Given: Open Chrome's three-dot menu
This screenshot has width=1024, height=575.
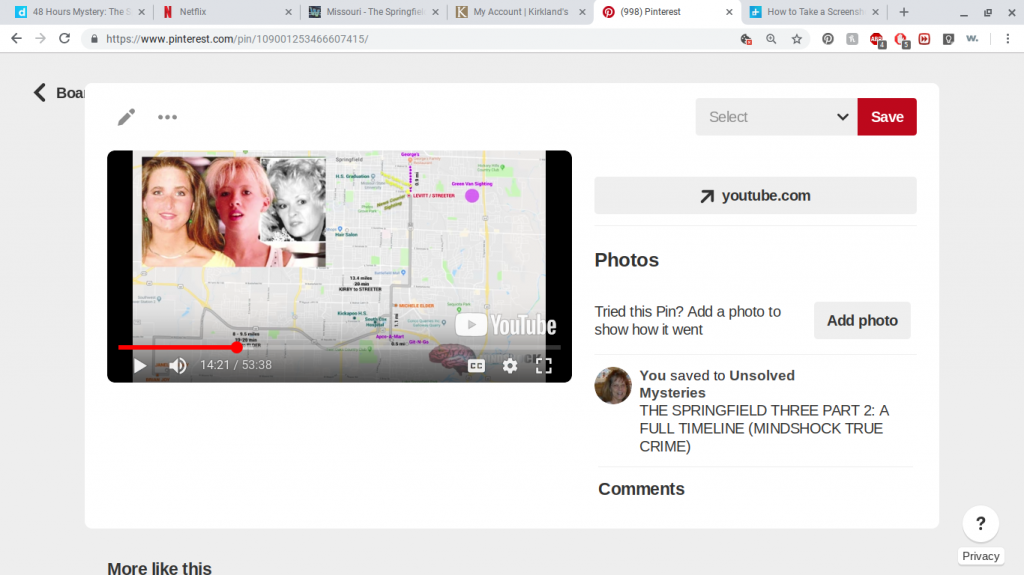Looking at the screenshot, I should tap(1007, 39).
